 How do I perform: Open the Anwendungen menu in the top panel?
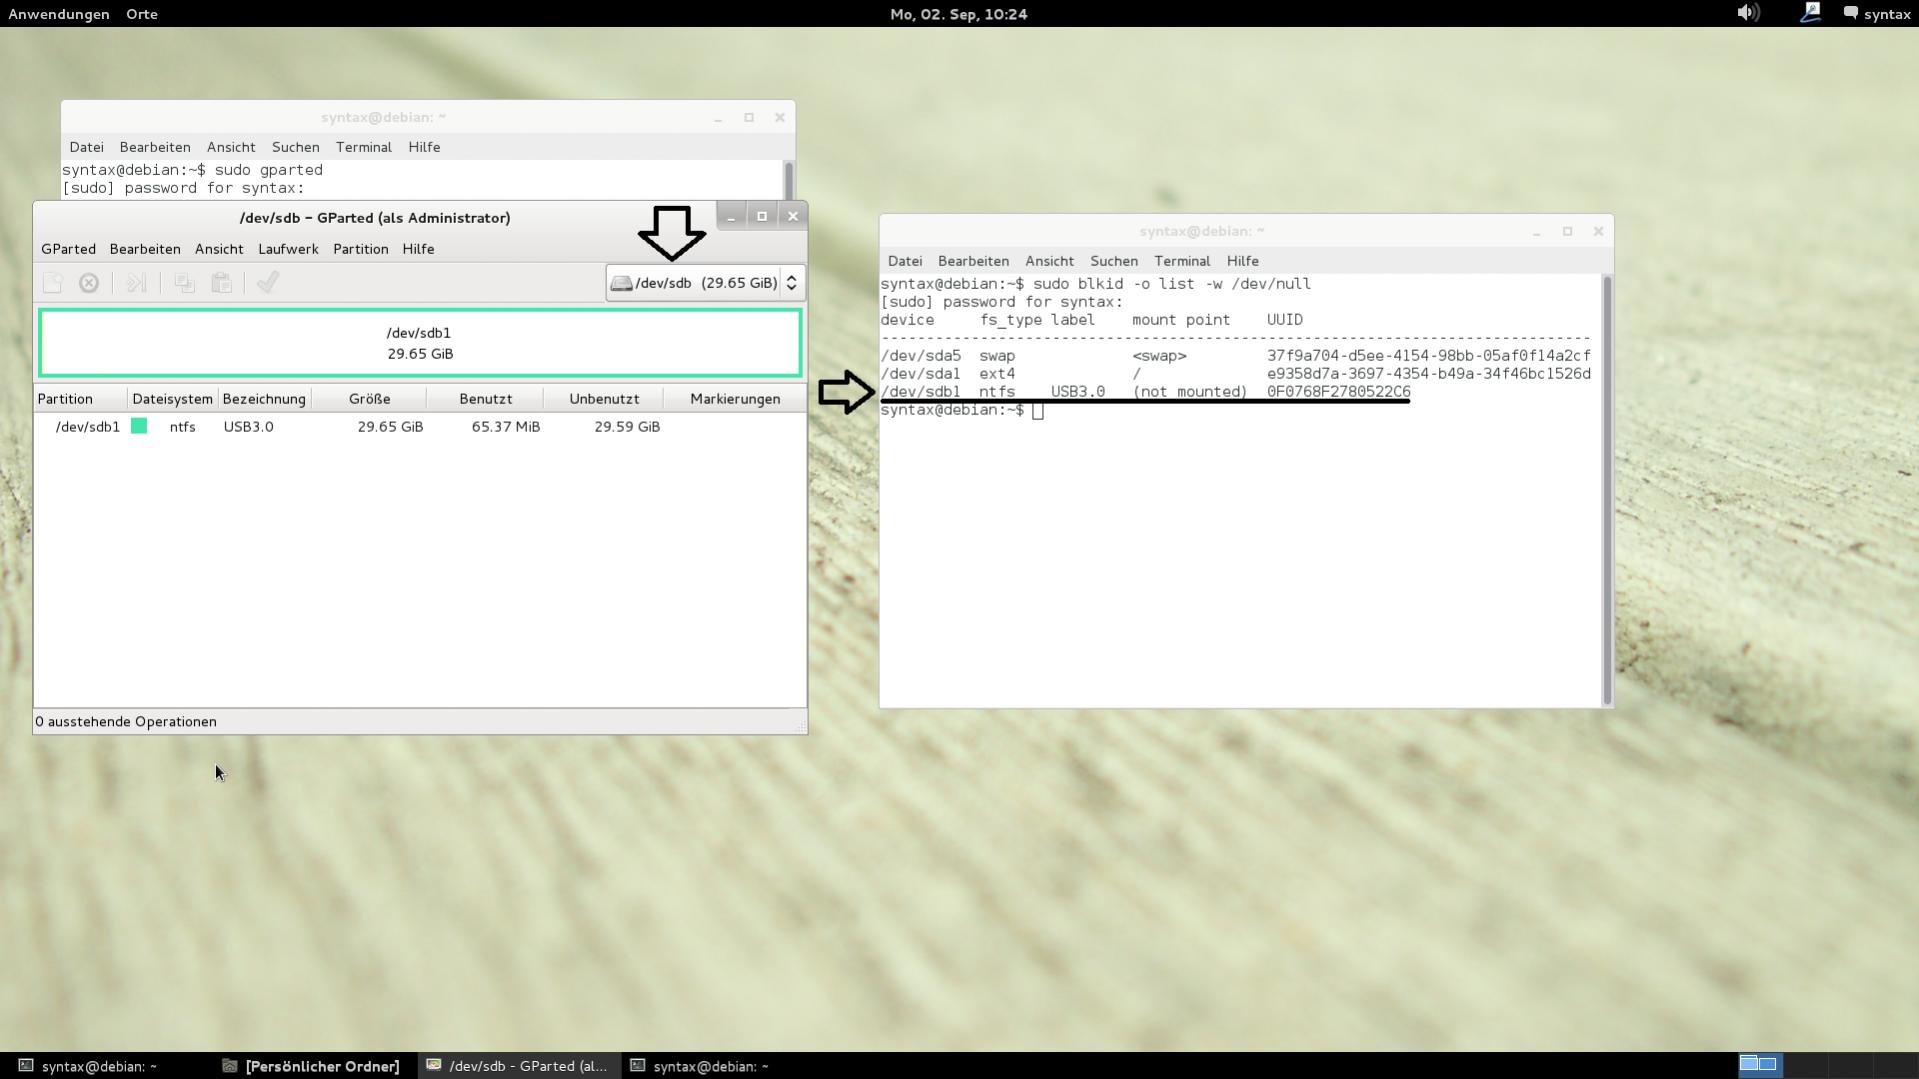coord(59,14)
